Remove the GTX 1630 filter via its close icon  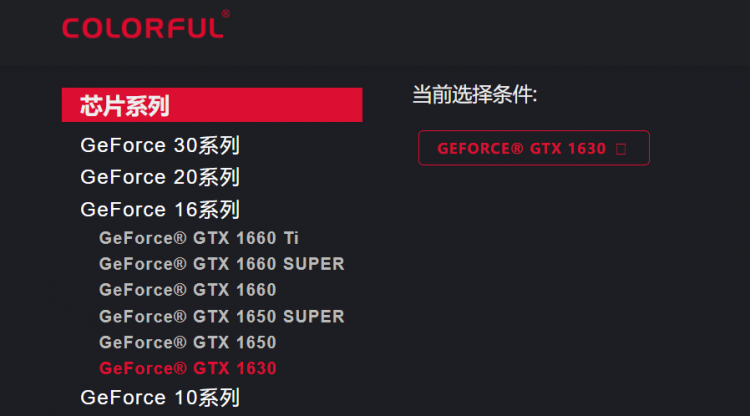click(x=621, y=149)
